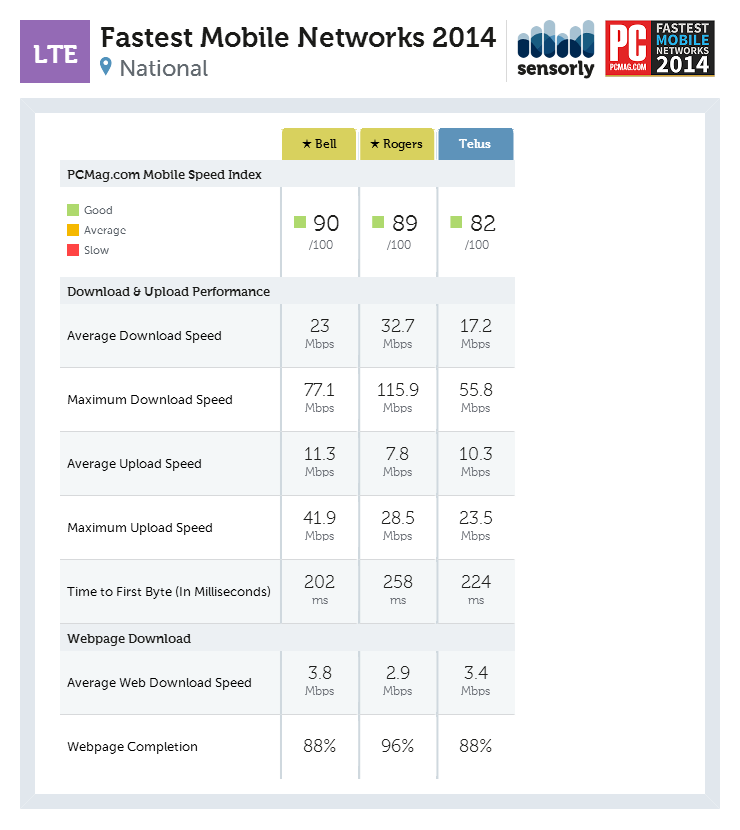Click the 'Time to First Byte' row label

click(x=169, y=592)
